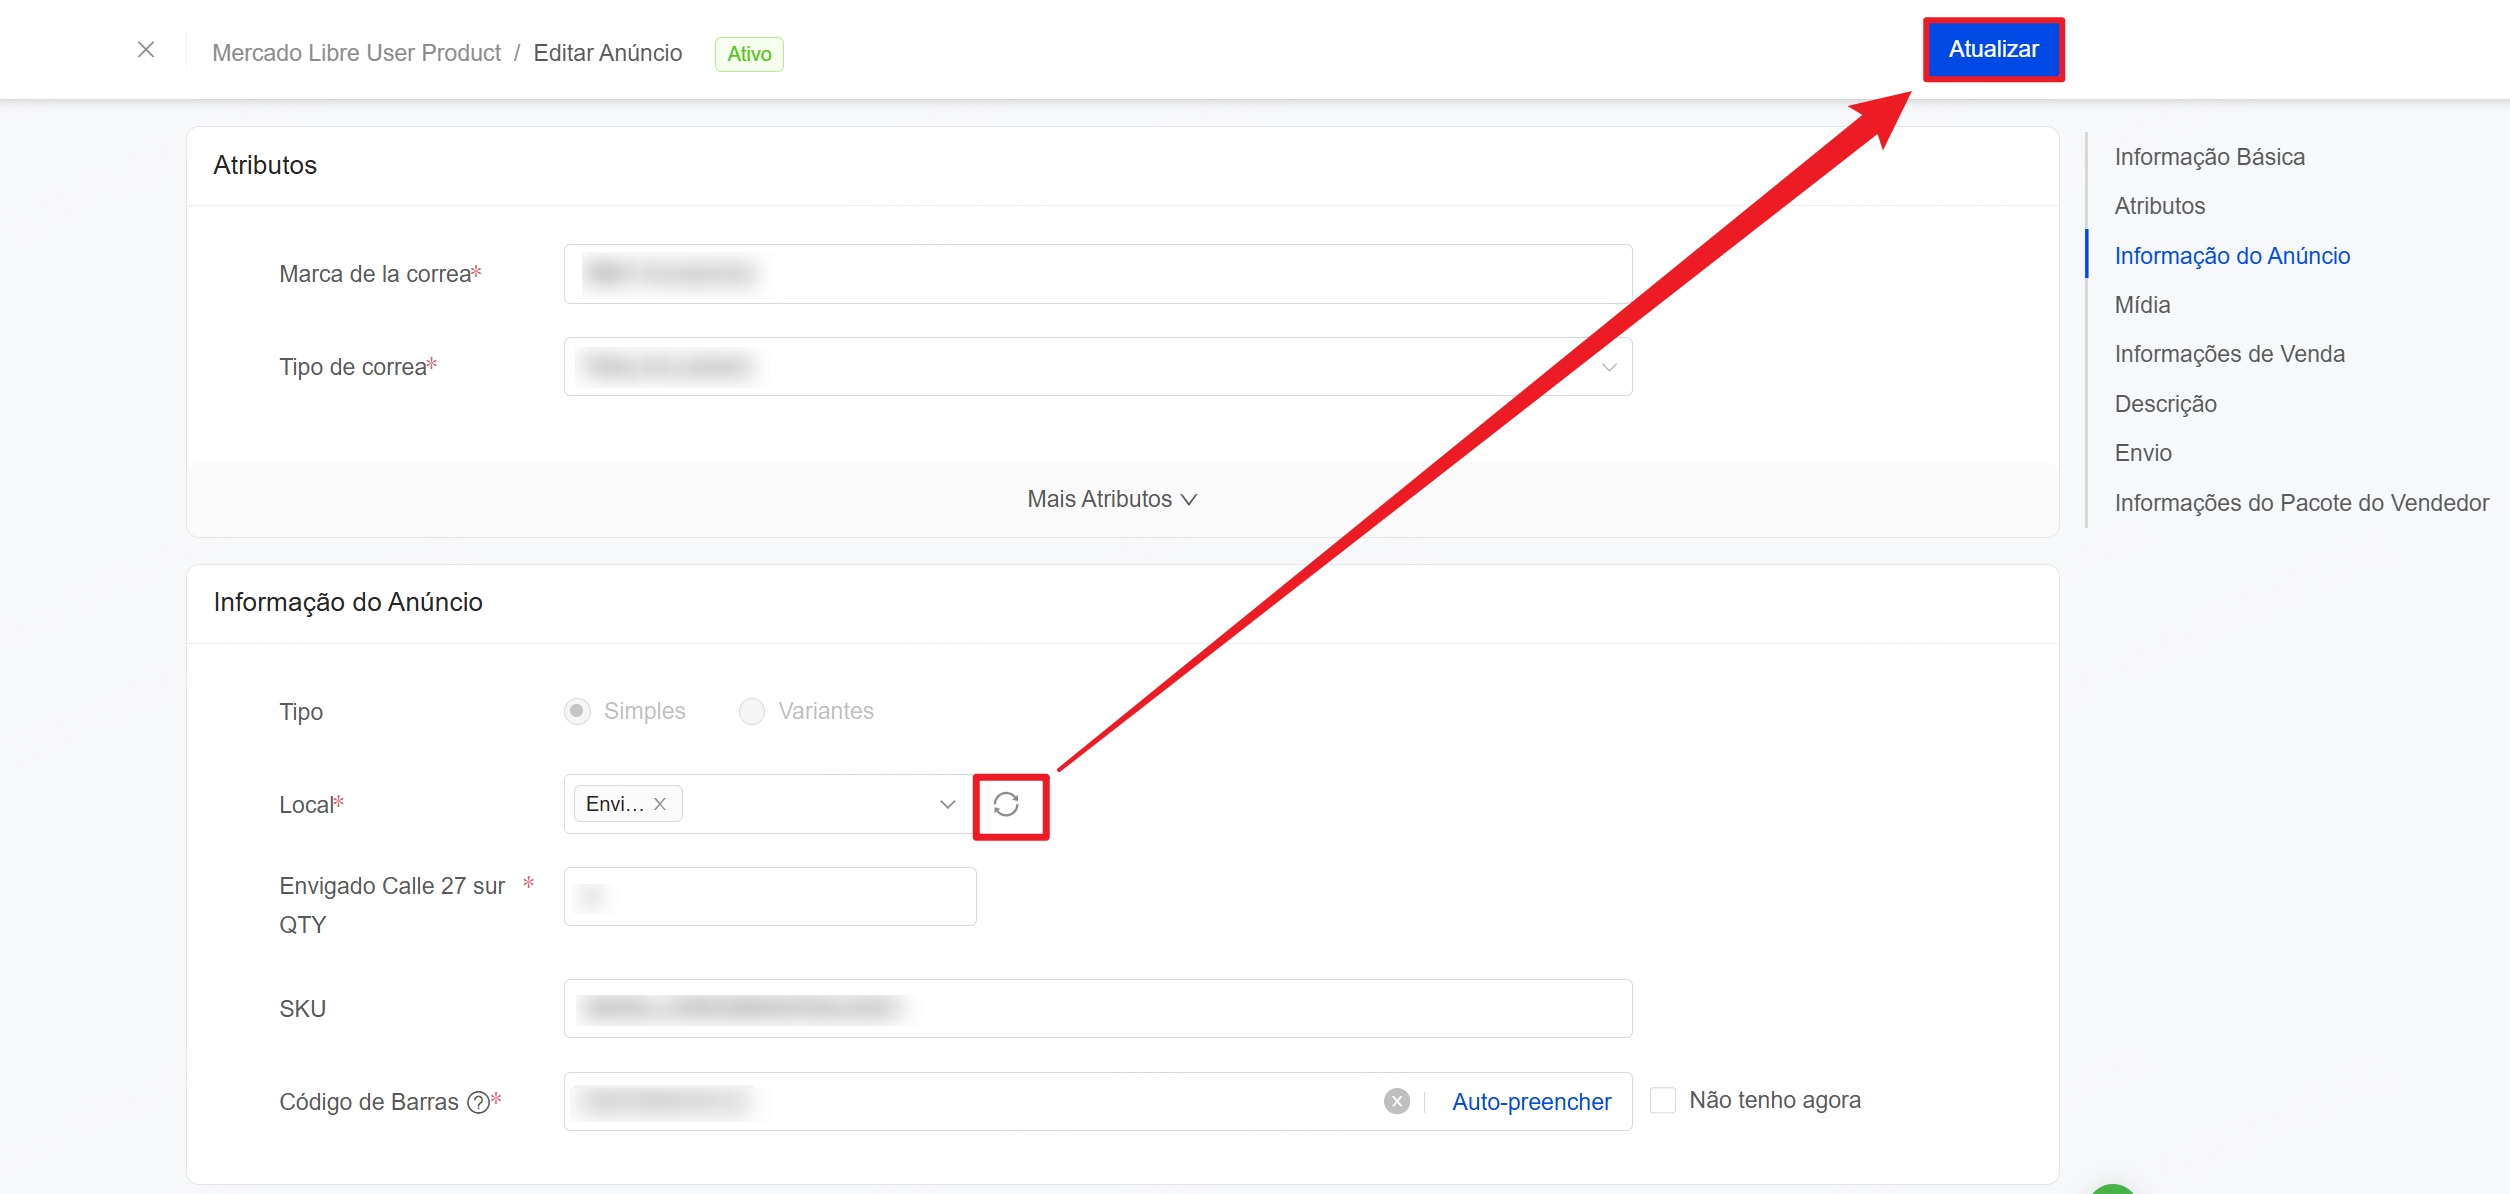Expand Mais Atributos section
The height and width of the screenshot is (1194, 2510).
(x=1111, y=499)
